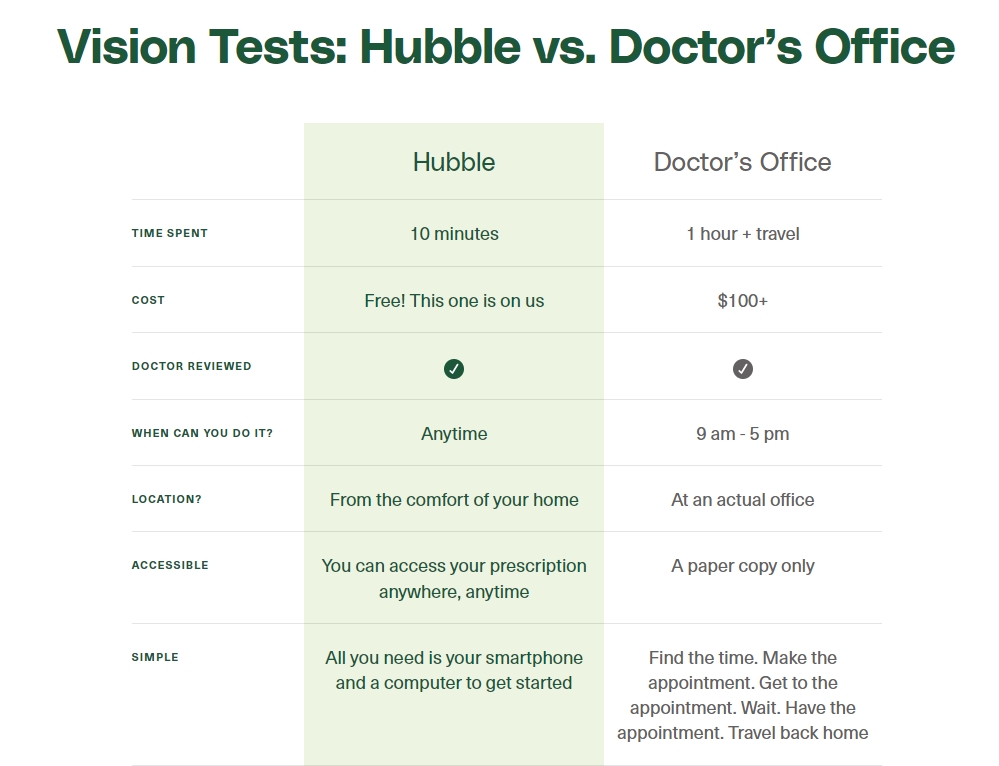
Task: Click 'From the comfort of your home'
Action: pyautogui.click(x=454, y=500)
